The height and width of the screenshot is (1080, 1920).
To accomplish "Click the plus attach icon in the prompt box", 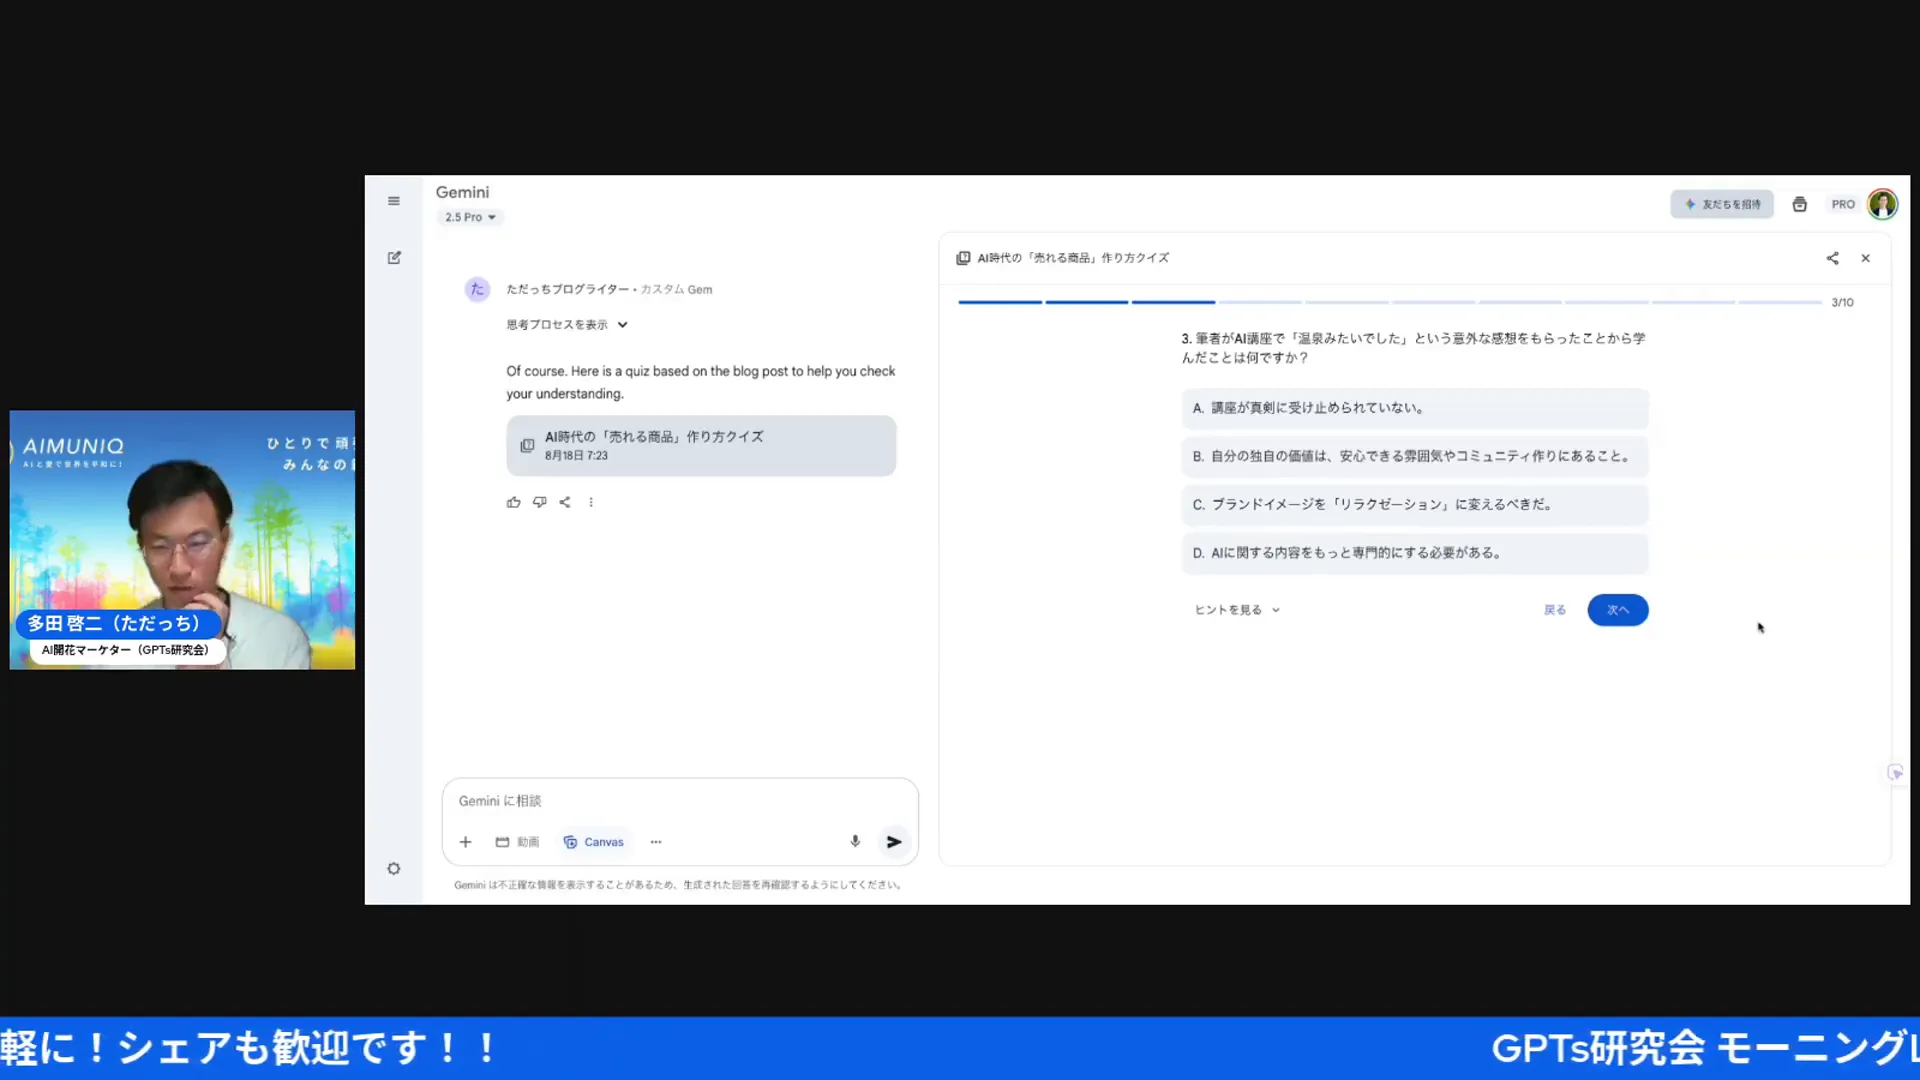I will pos(465,842).
